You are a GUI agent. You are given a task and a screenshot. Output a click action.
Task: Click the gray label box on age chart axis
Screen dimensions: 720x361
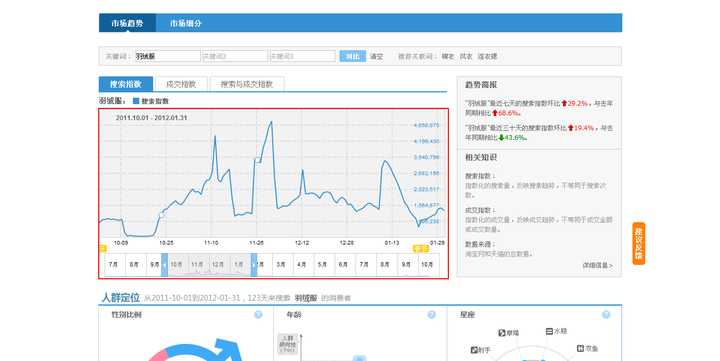(x=287, y=344)
